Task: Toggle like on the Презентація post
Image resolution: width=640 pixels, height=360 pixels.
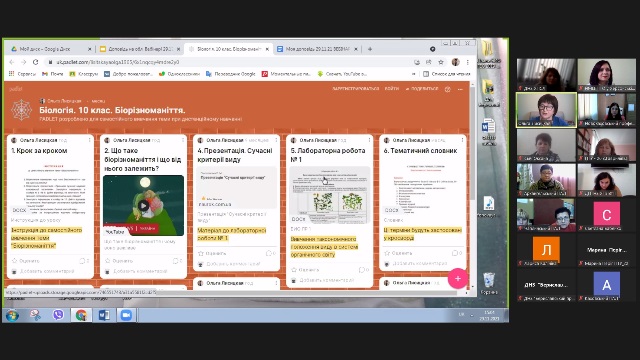Action: click(212, 253)
